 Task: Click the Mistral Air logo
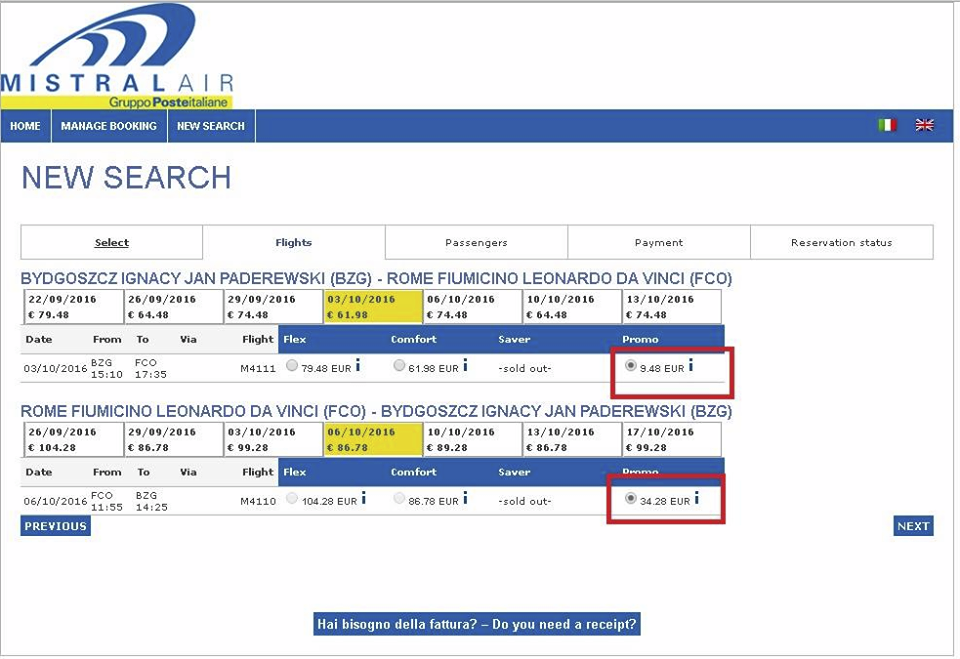(117, 56)
